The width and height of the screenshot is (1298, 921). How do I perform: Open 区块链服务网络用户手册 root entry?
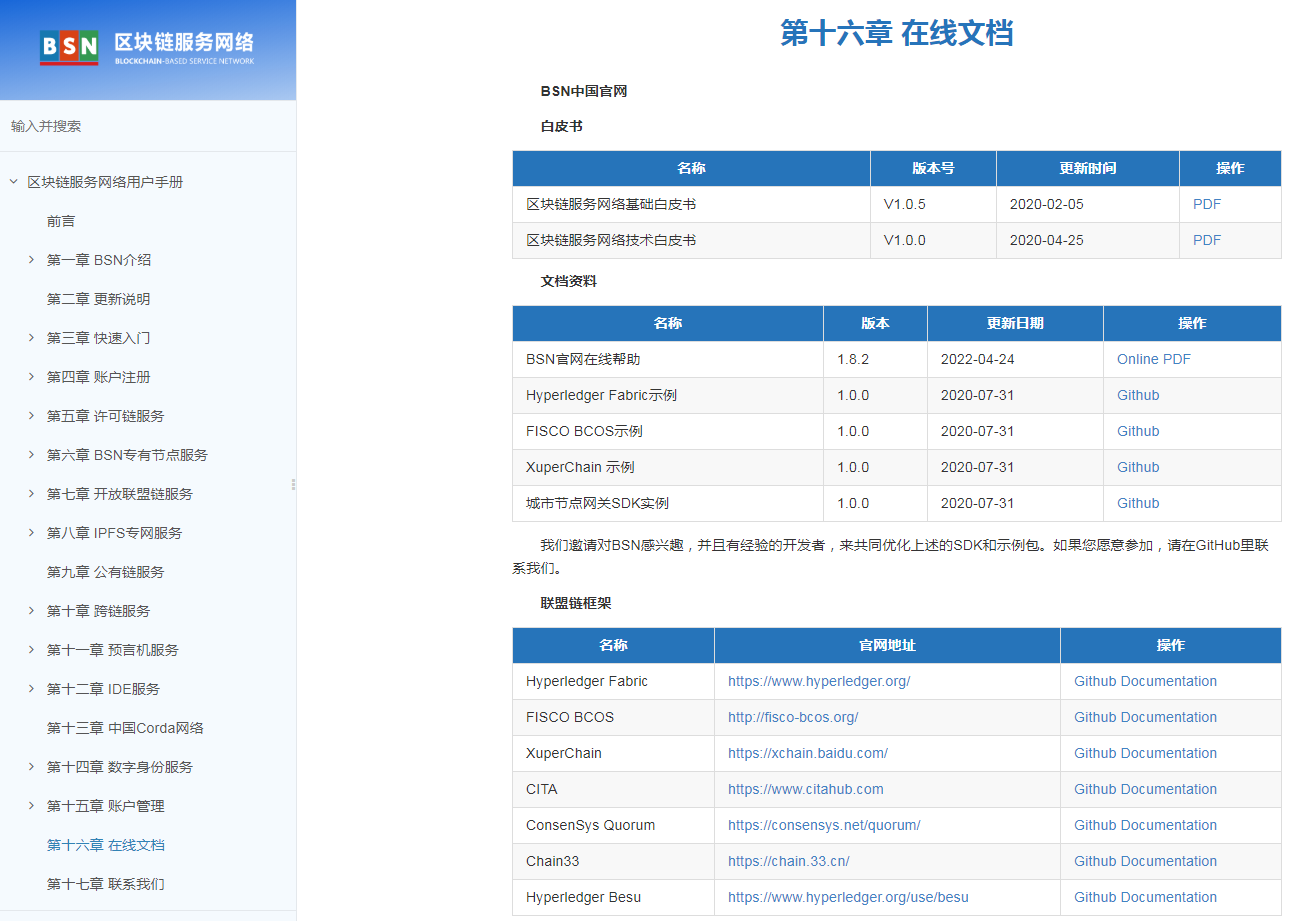point(105,182)
